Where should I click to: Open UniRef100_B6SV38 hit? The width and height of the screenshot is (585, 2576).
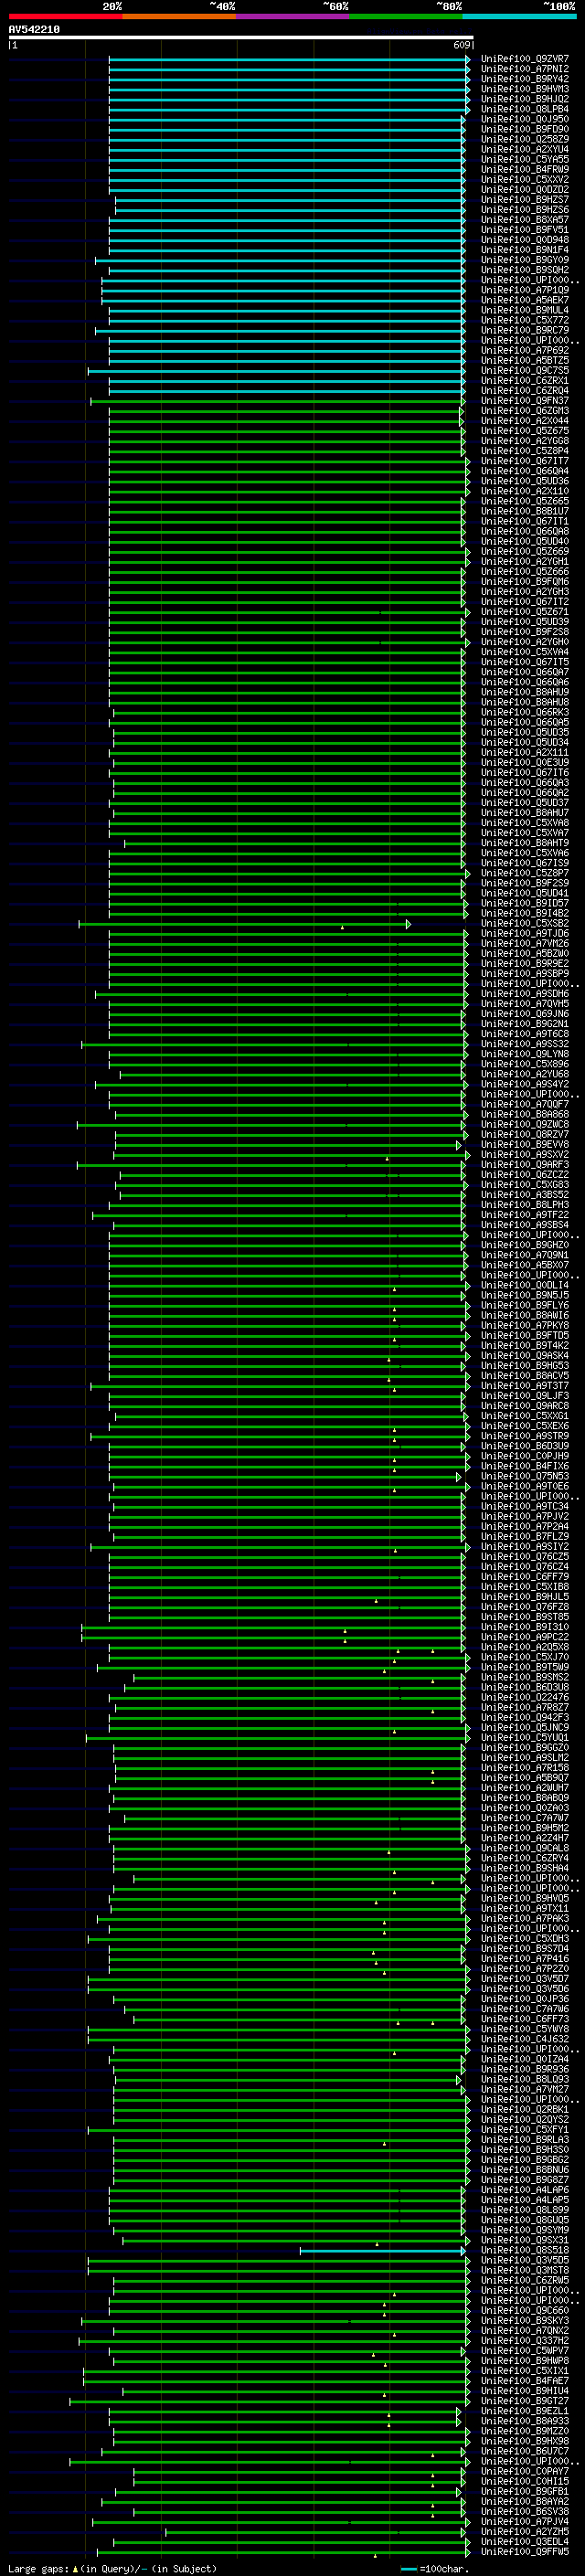(x=525, y=2512)
